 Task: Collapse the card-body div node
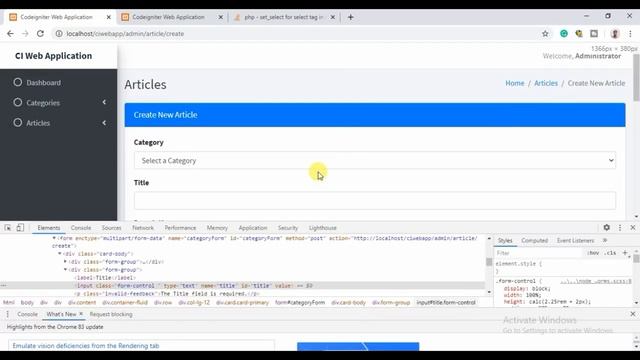pos(60,253)
